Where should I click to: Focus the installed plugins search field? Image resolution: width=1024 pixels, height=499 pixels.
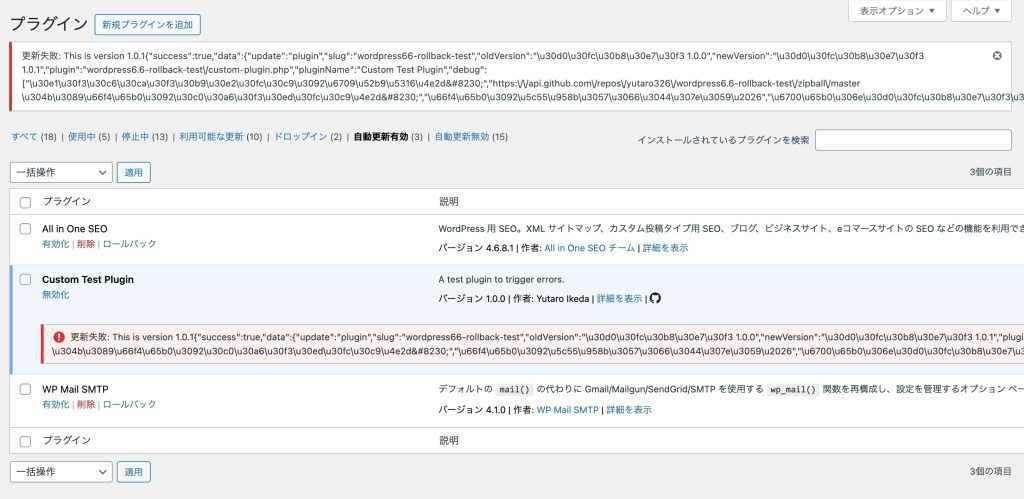click(x=913, y=140)
